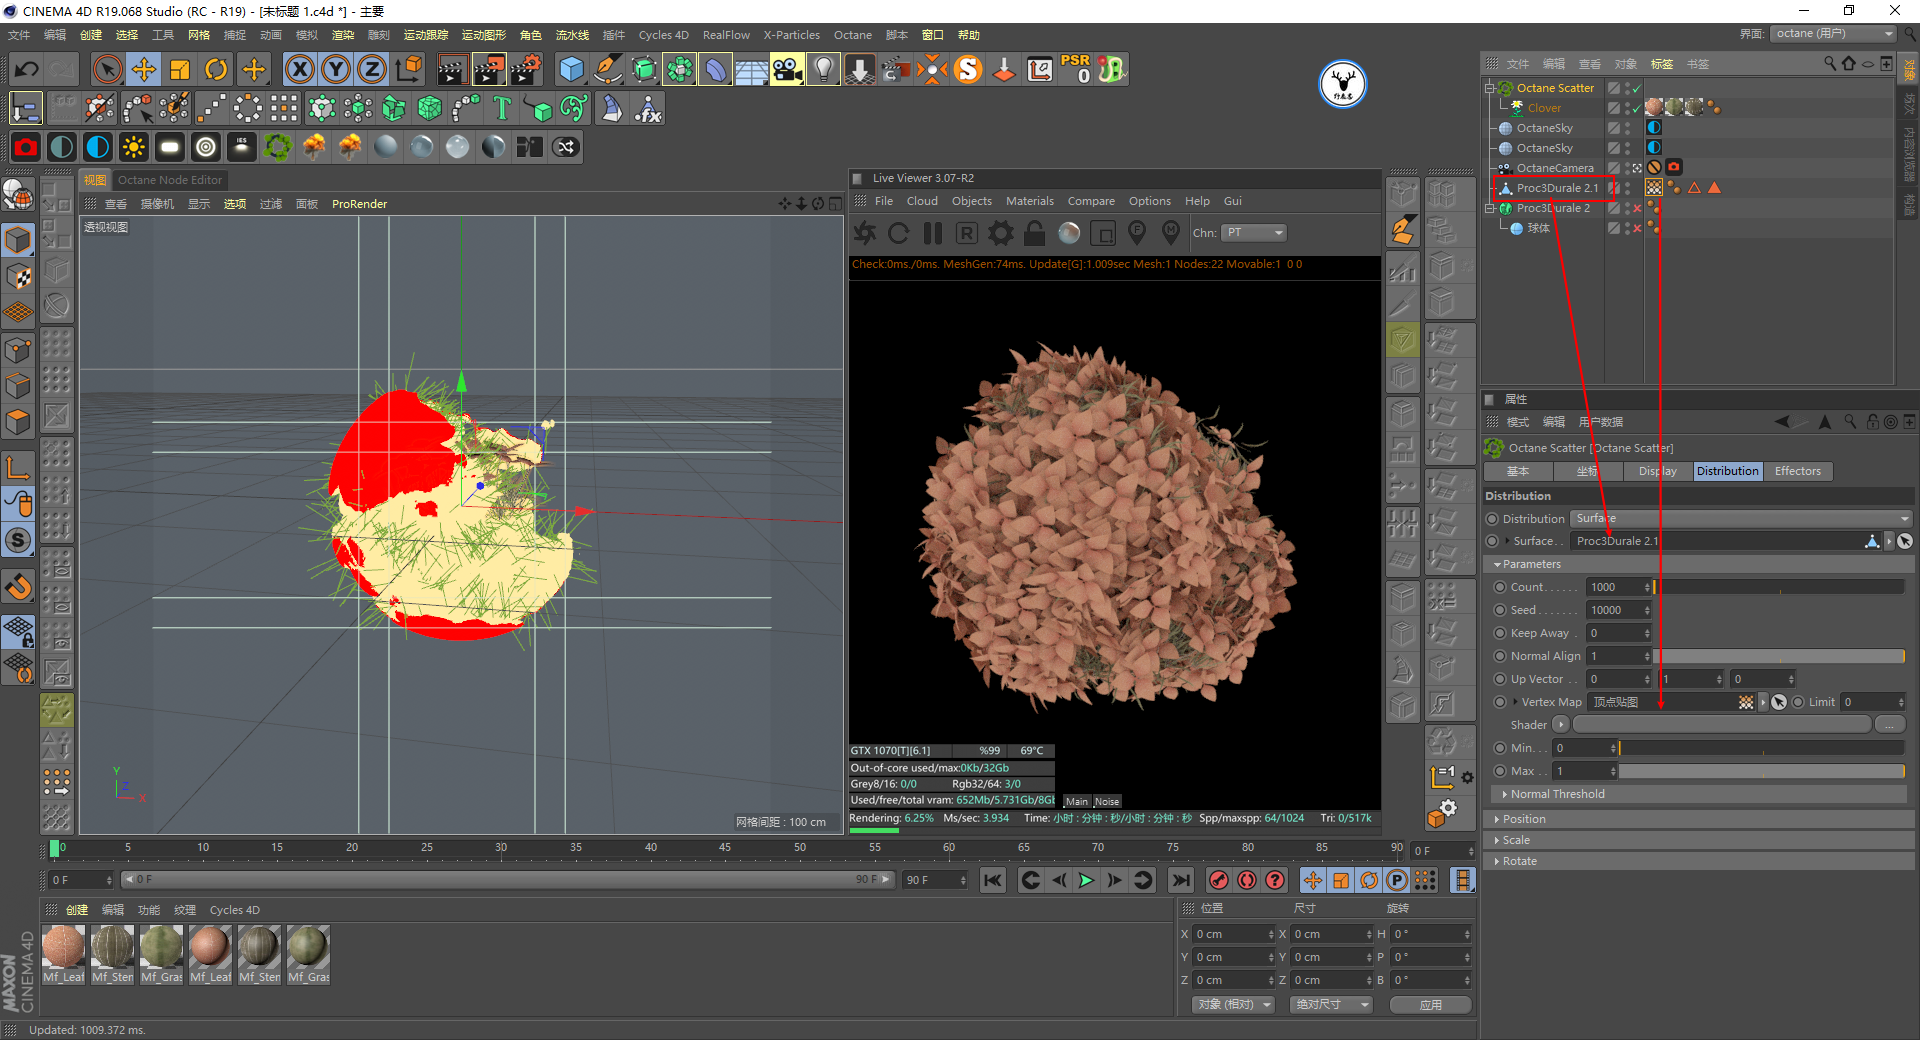Adjust the Normal Align slider
The width and height of the screenshot is (1920, 1040).
(x=1779, y=656)
